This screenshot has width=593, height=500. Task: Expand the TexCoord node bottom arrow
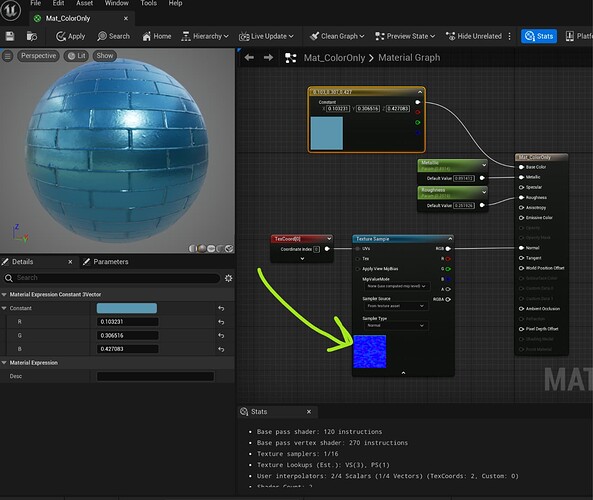point(302,259)
